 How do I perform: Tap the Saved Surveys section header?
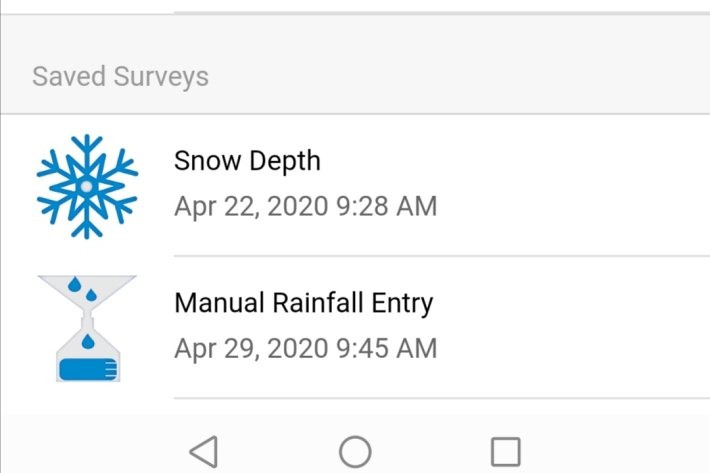pos(120,77)
